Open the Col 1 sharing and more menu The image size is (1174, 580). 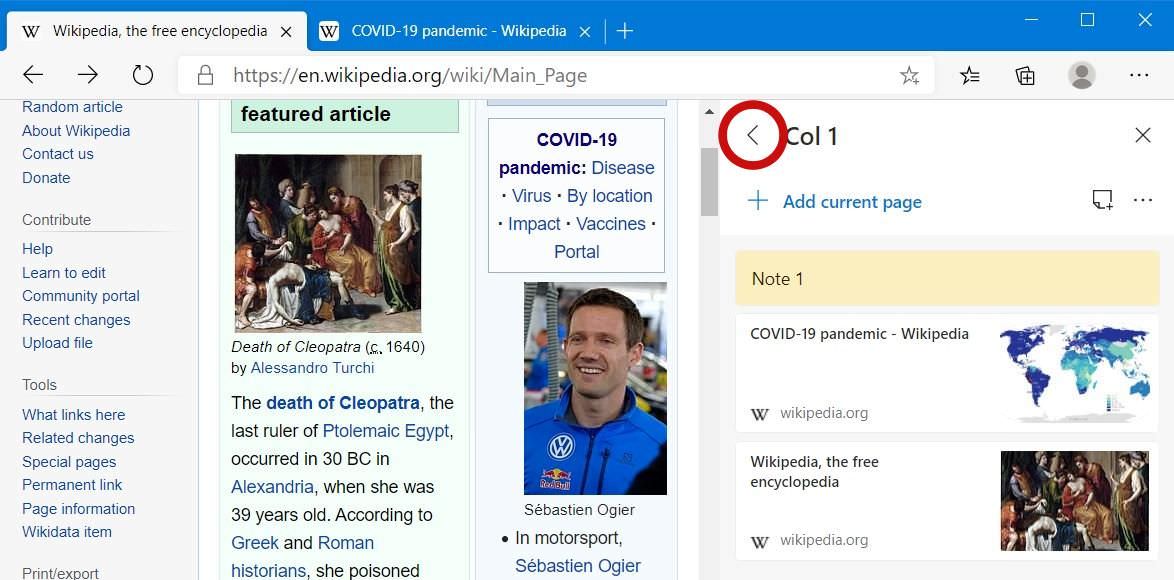[1143, 200]
